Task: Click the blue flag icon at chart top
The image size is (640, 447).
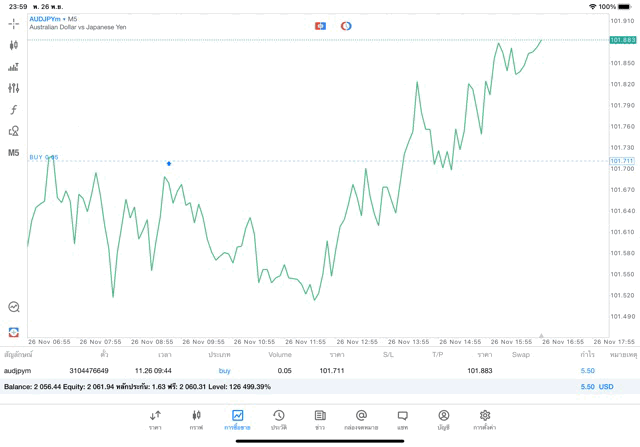Action: (x=320, y=25)
